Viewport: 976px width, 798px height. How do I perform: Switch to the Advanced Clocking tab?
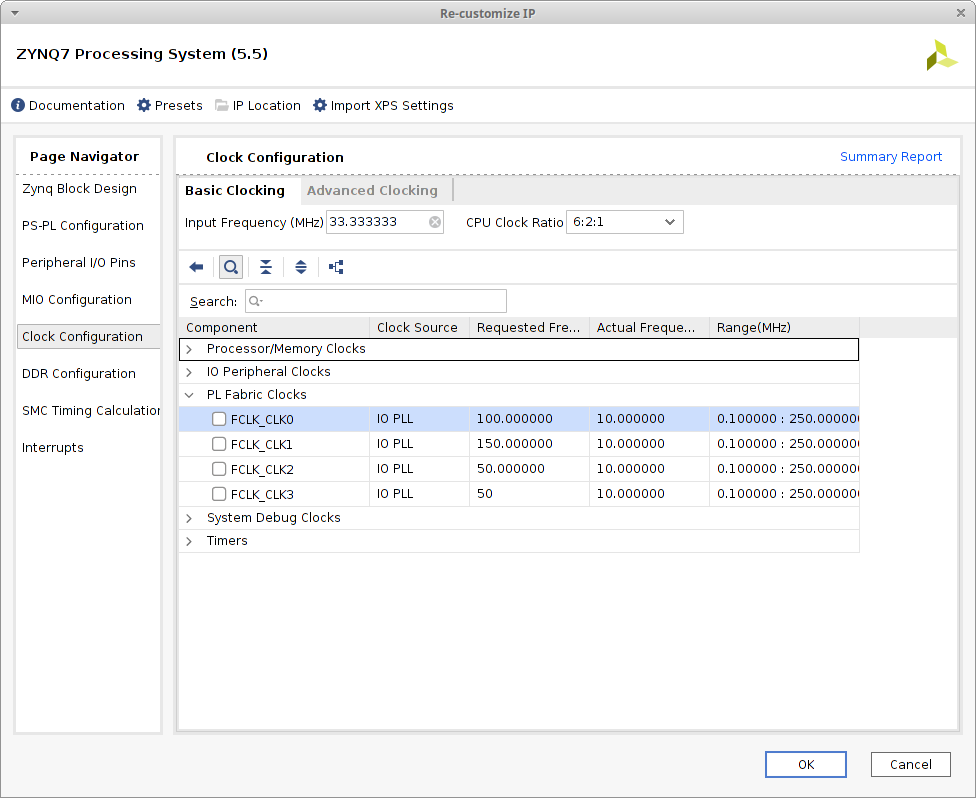pyautogui.click(x=372, y=190)
